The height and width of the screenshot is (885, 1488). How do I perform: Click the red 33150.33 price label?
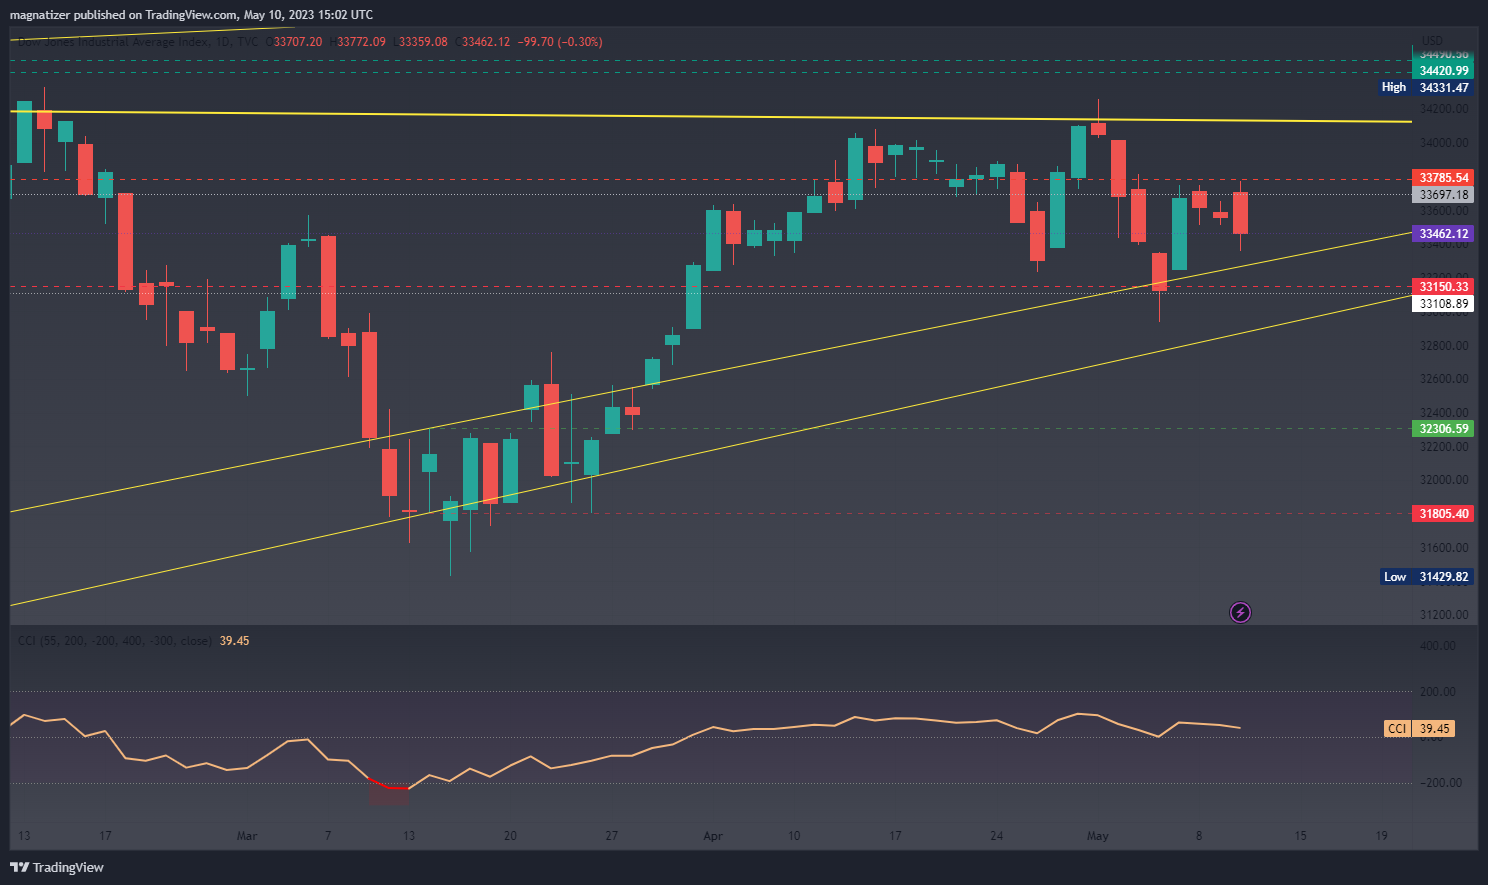pyautogui.click(x=1443, y=287)
